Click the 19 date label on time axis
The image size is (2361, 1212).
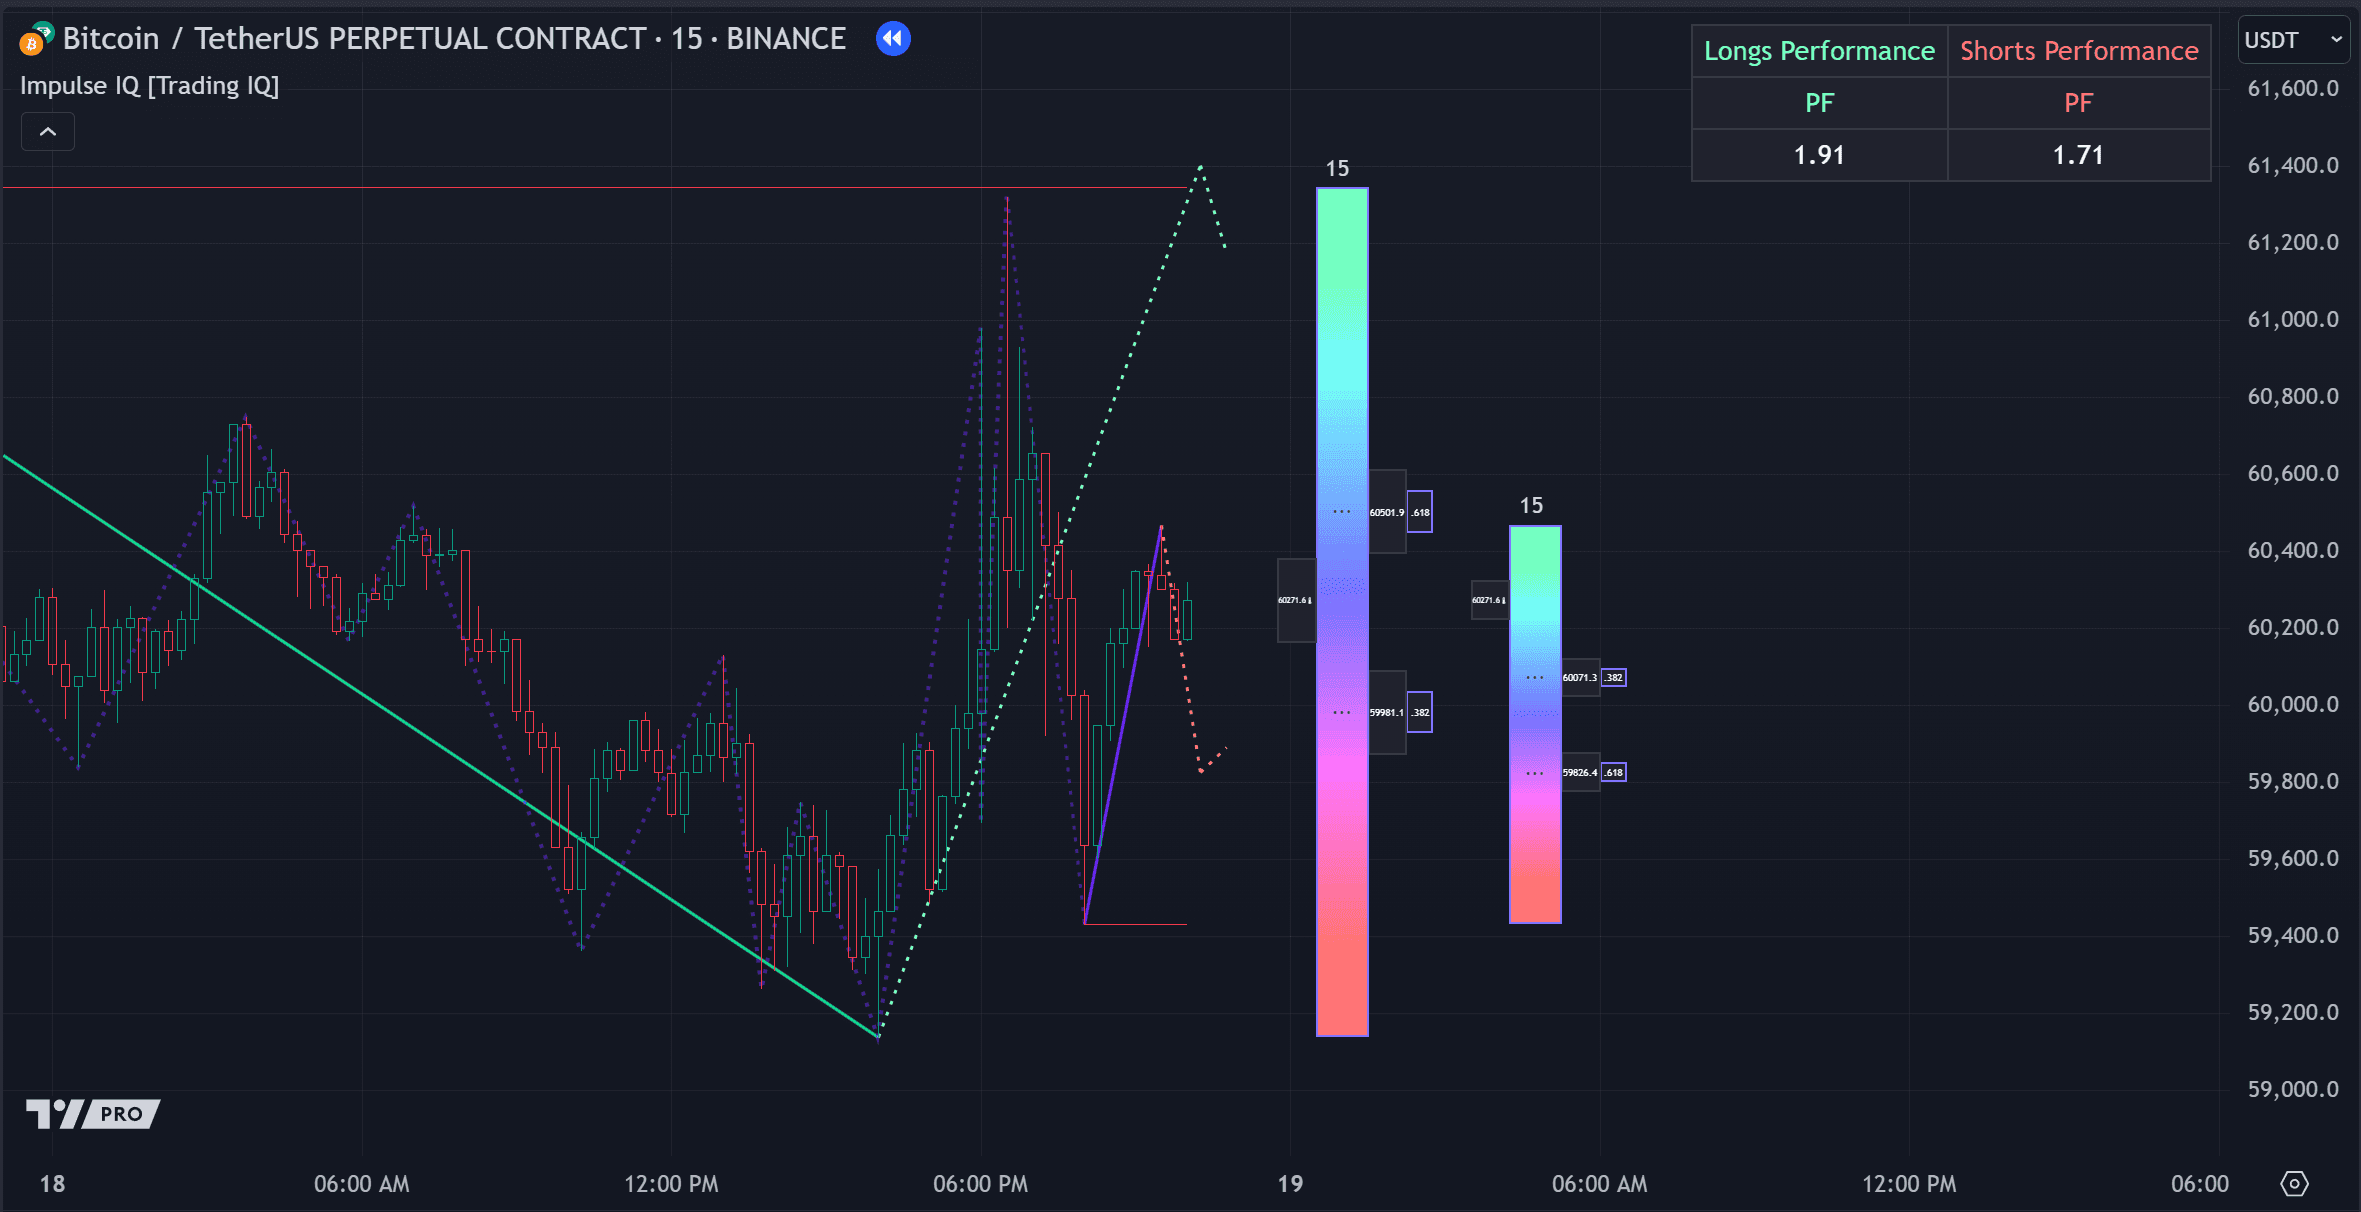pyautogui.click(x=1290, y=1184)
